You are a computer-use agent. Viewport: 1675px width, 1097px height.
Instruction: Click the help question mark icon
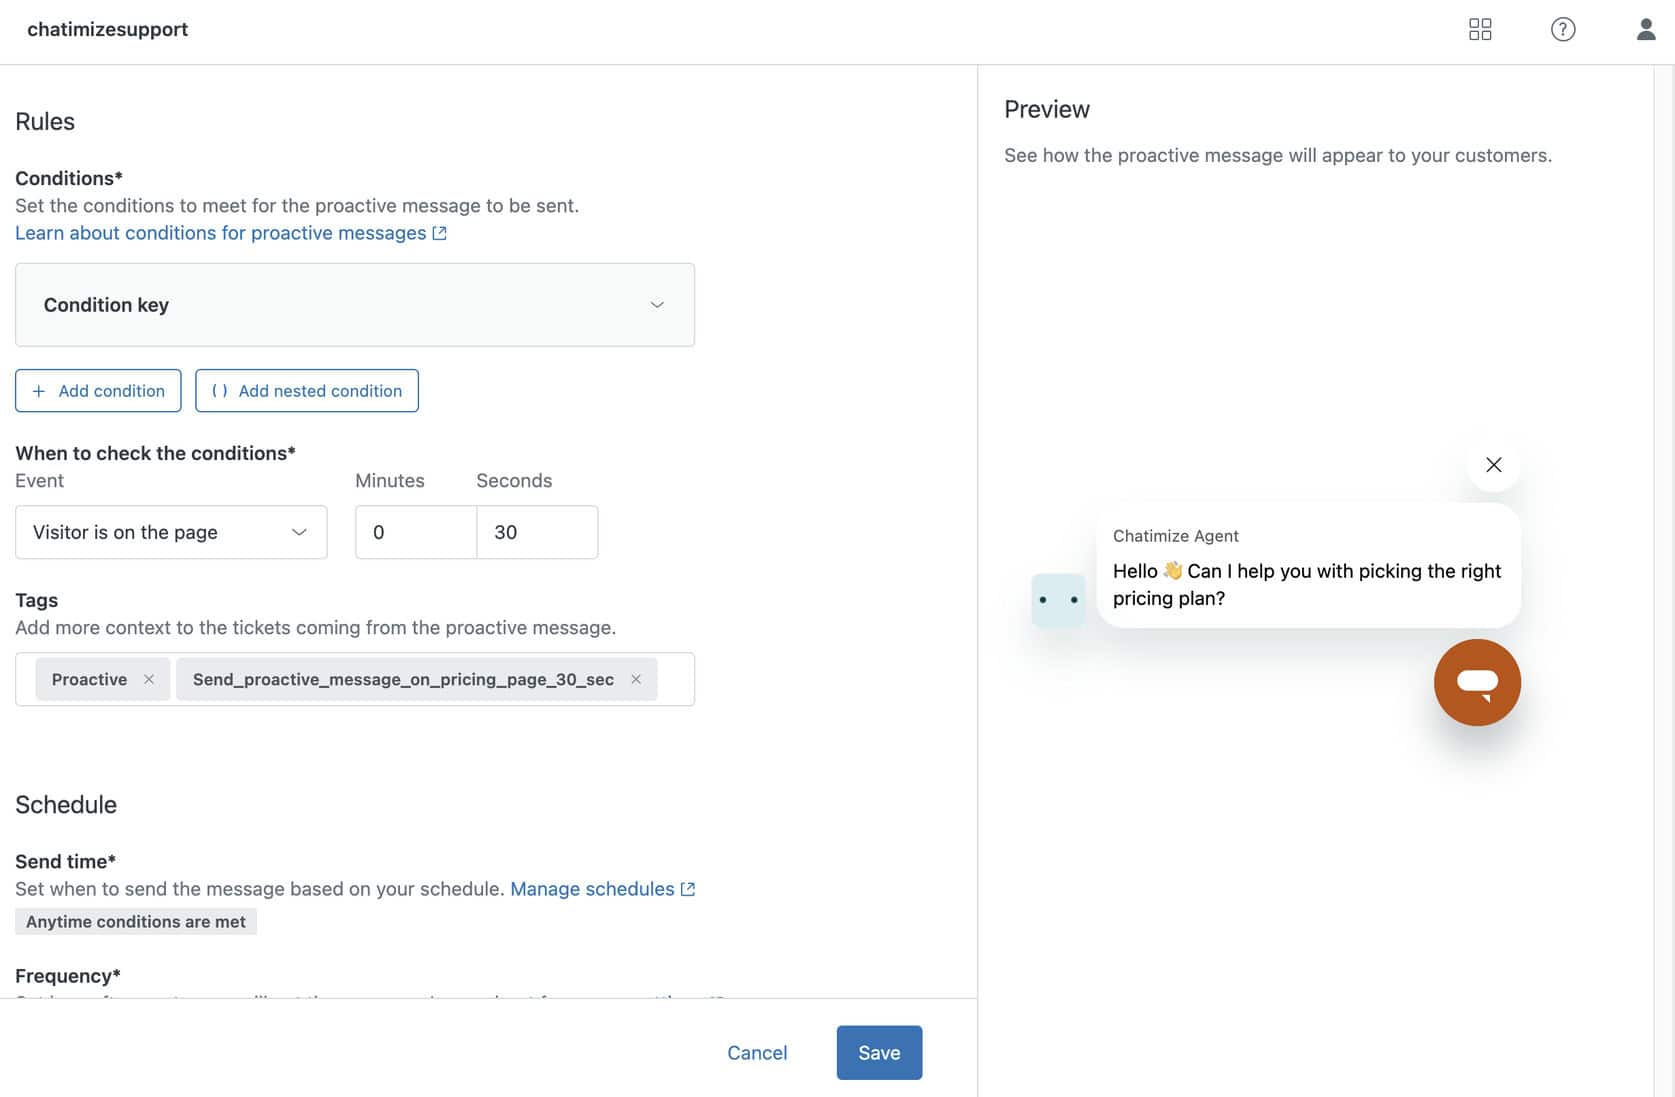click(1562, 29)
